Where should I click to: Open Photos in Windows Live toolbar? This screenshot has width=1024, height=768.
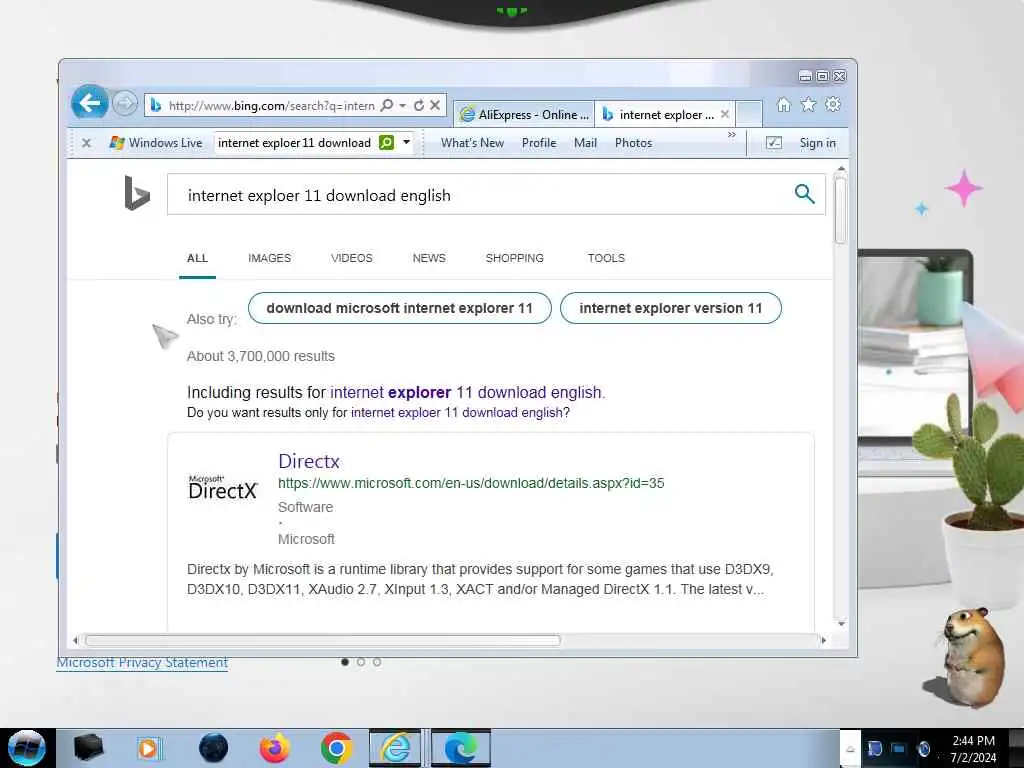coord(633,142)
